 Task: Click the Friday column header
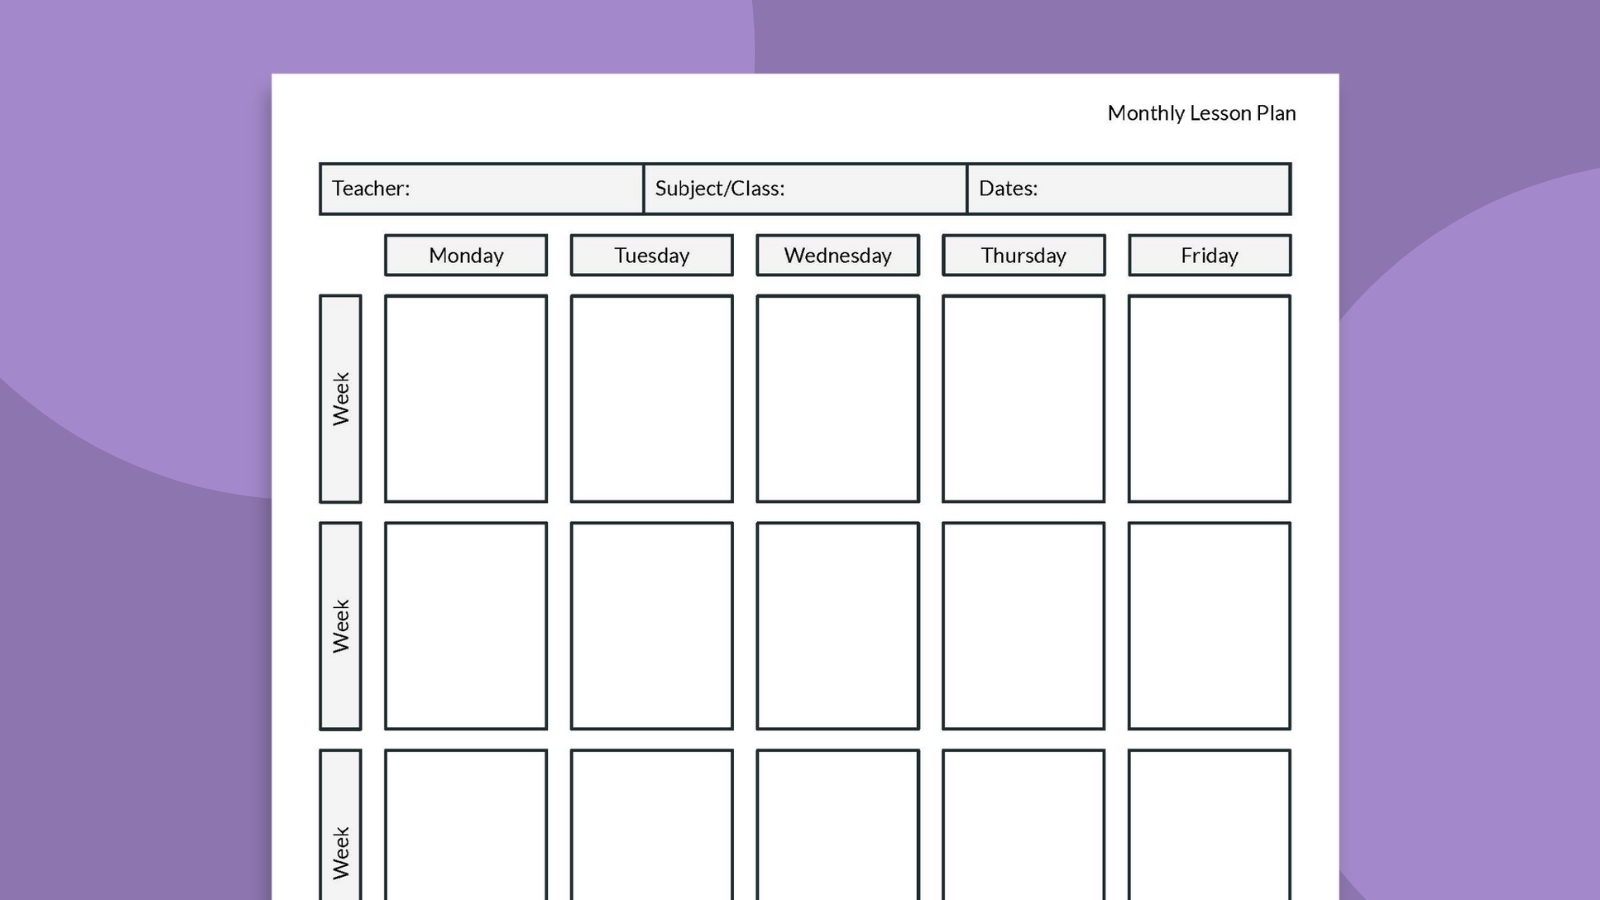tap(1209, 255)
